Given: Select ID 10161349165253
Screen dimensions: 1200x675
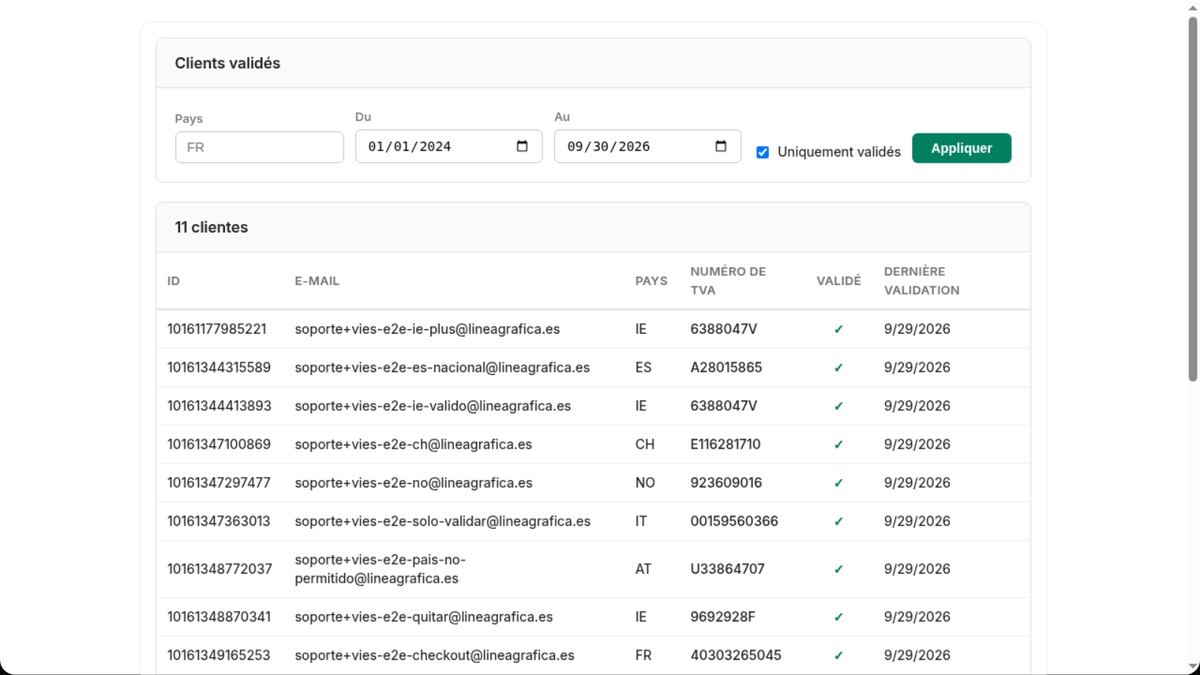Looking at the screenshot, I should tap(219, 655).
